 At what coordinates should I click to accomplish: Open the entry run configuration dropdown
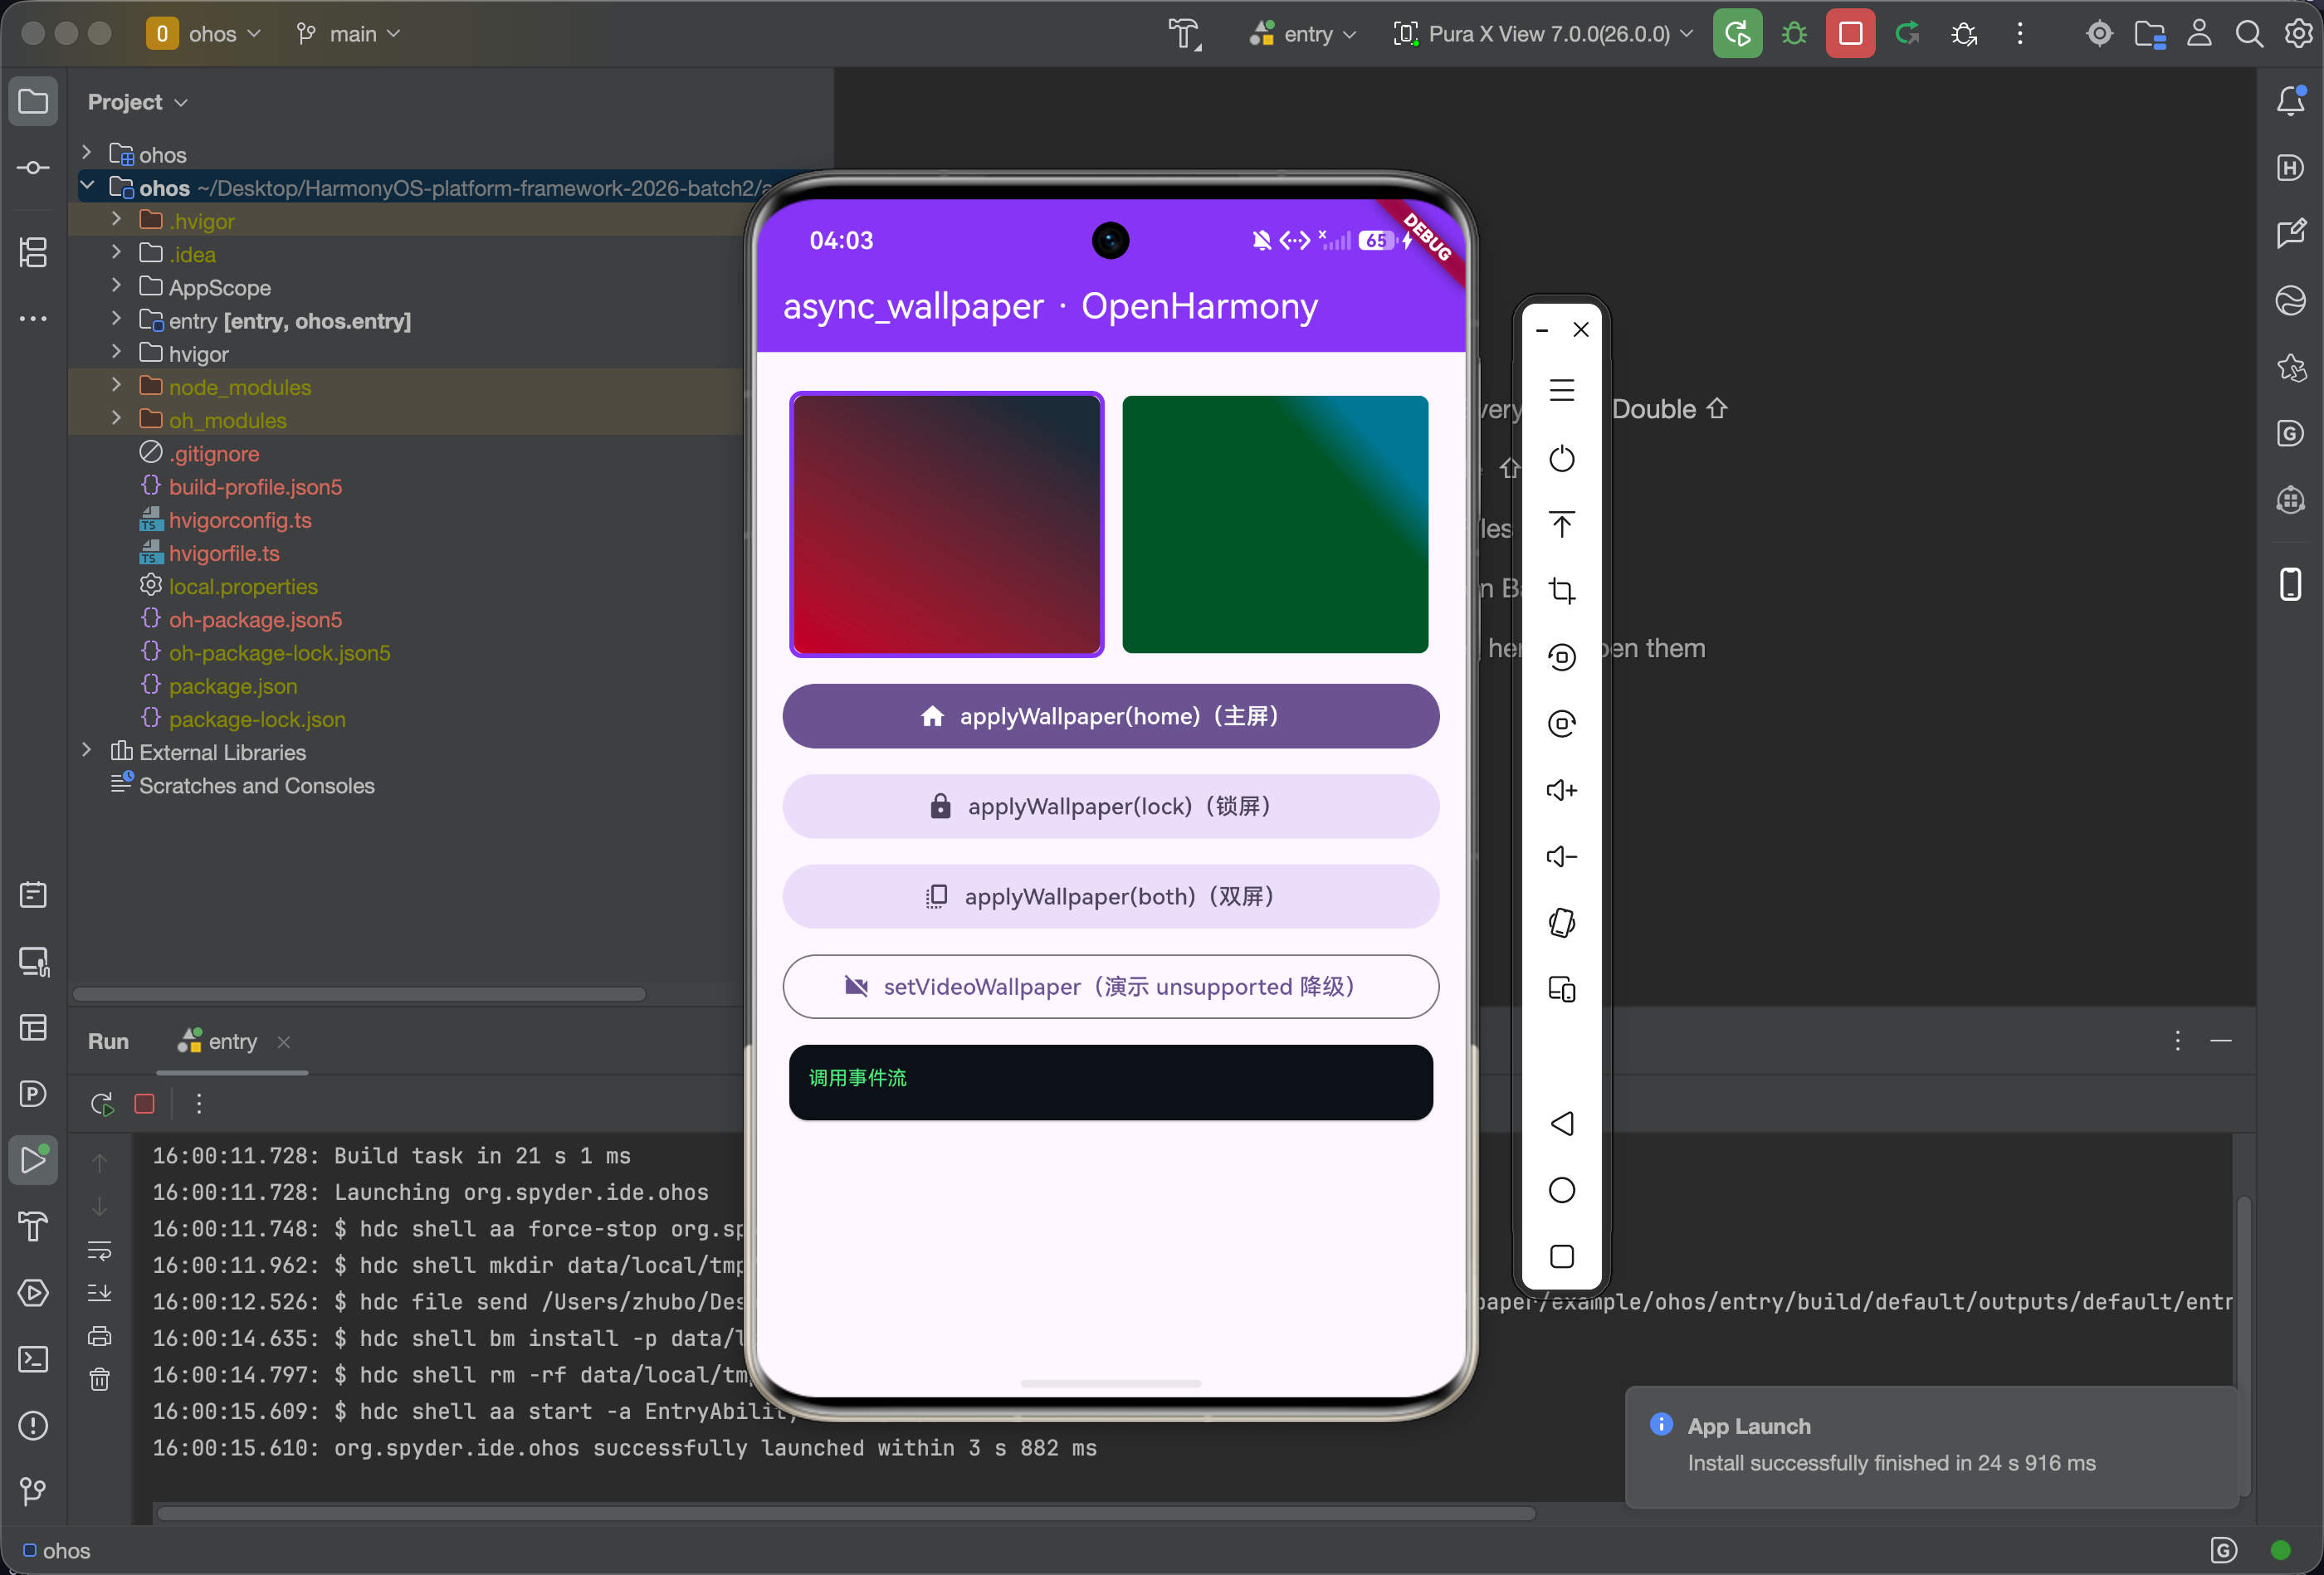pos(1303,34)
